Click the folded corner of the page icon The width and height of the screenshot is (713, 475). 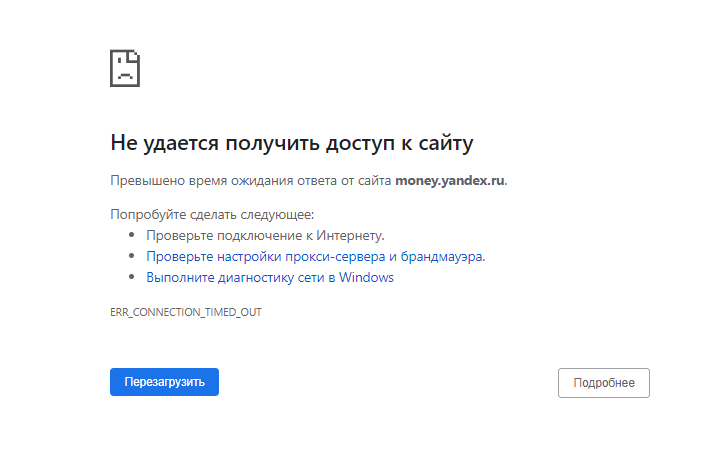(x=135, y=56)
